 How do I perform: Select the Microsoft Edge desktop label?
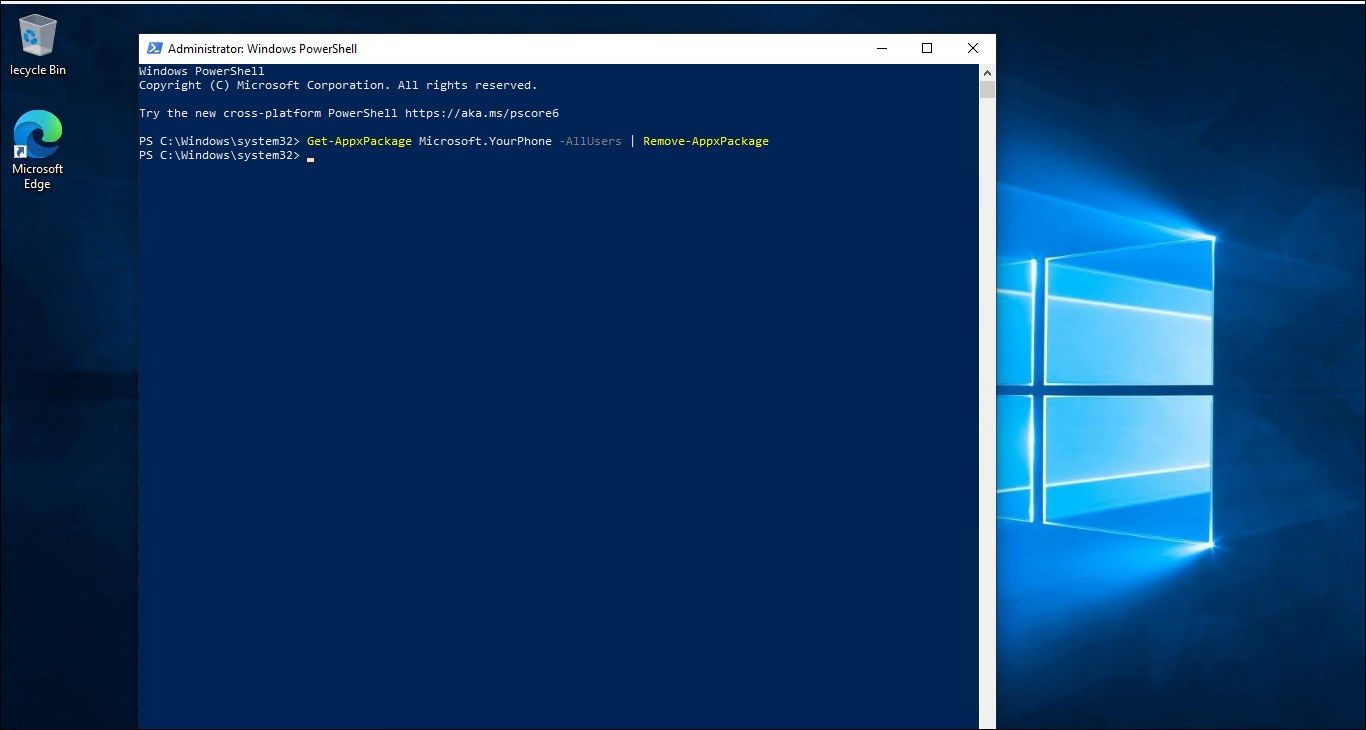tap(37, 177)
